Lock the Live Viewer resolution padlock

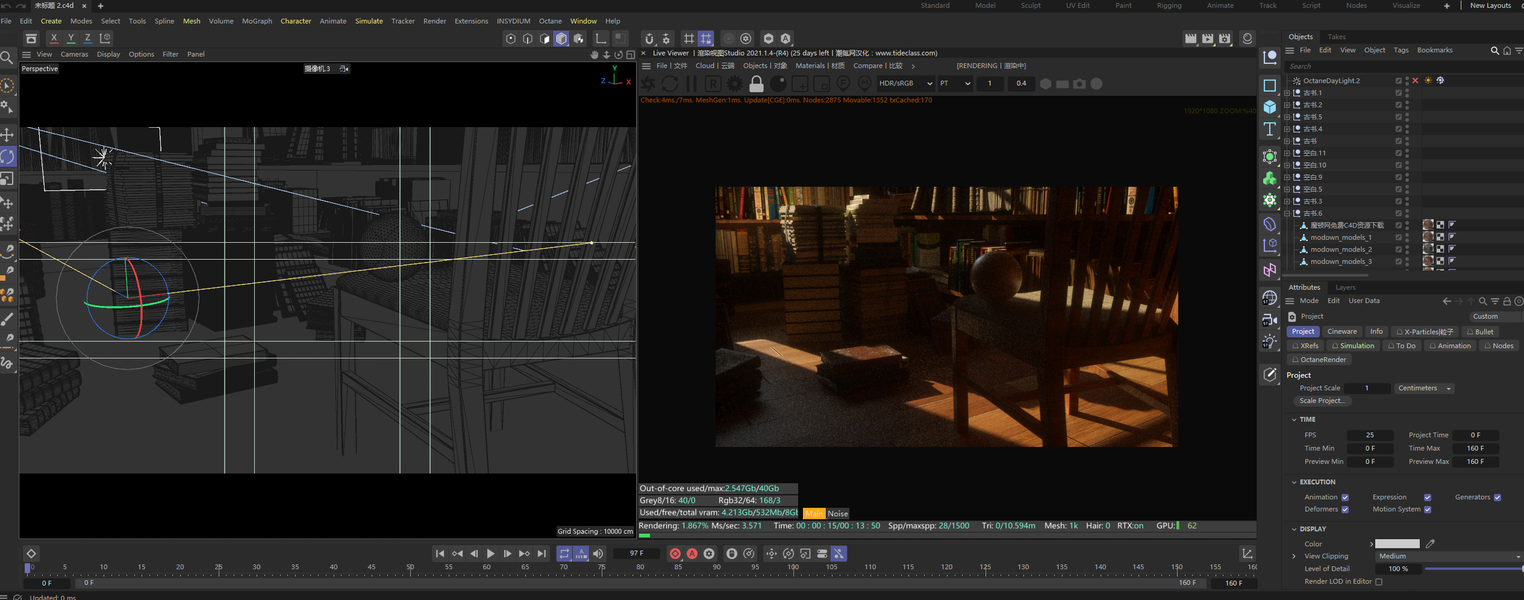pos(756,84)
